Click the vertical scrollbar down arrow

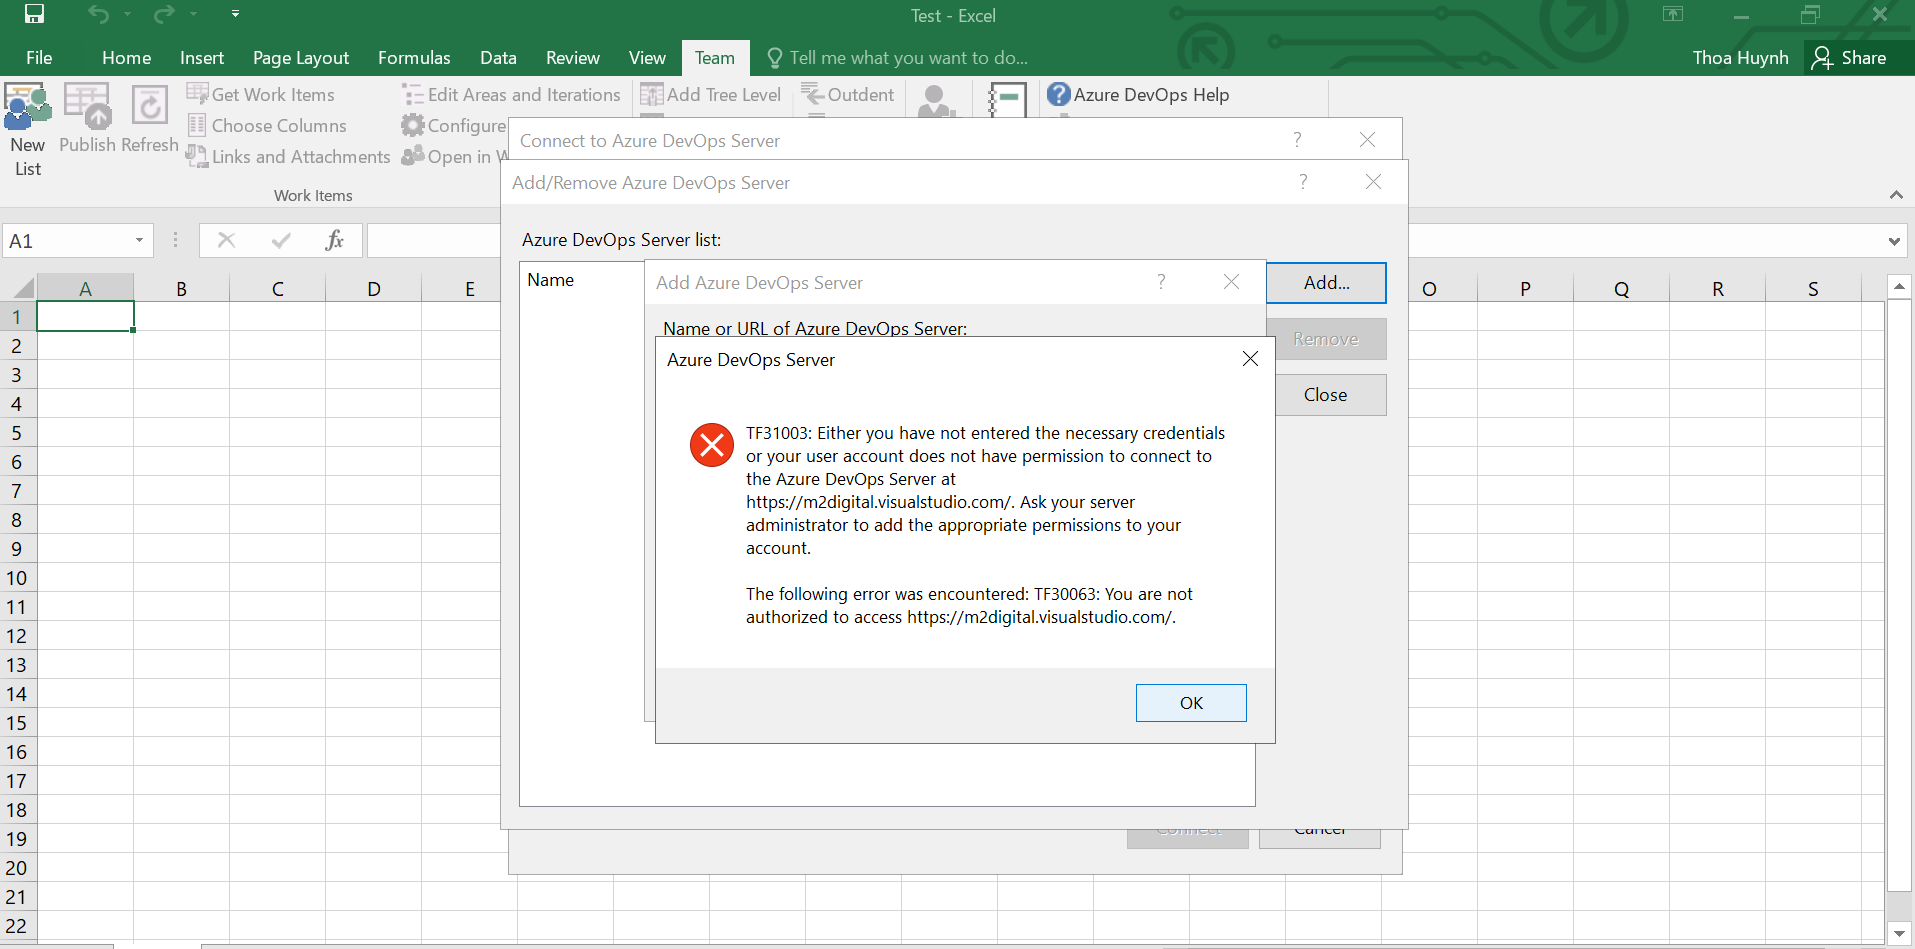point(1899,933)
